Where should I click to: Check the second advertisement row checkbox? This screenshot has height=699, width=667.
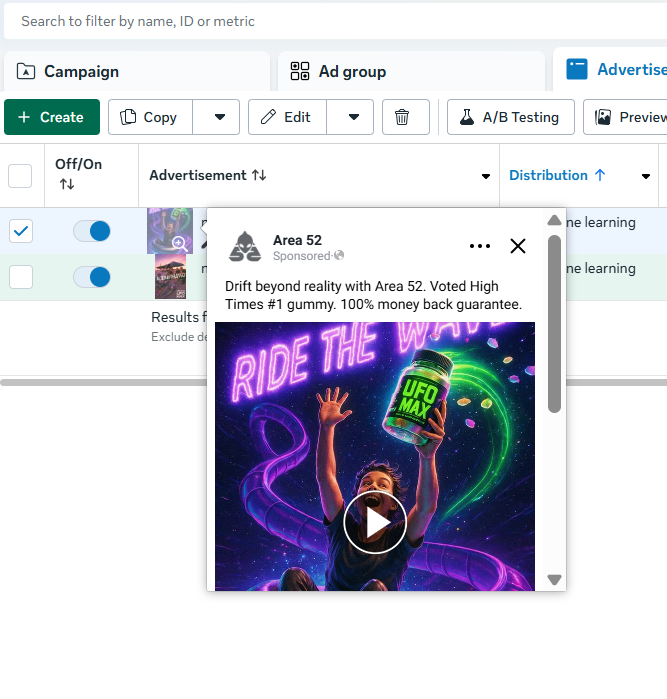[21, 277]
